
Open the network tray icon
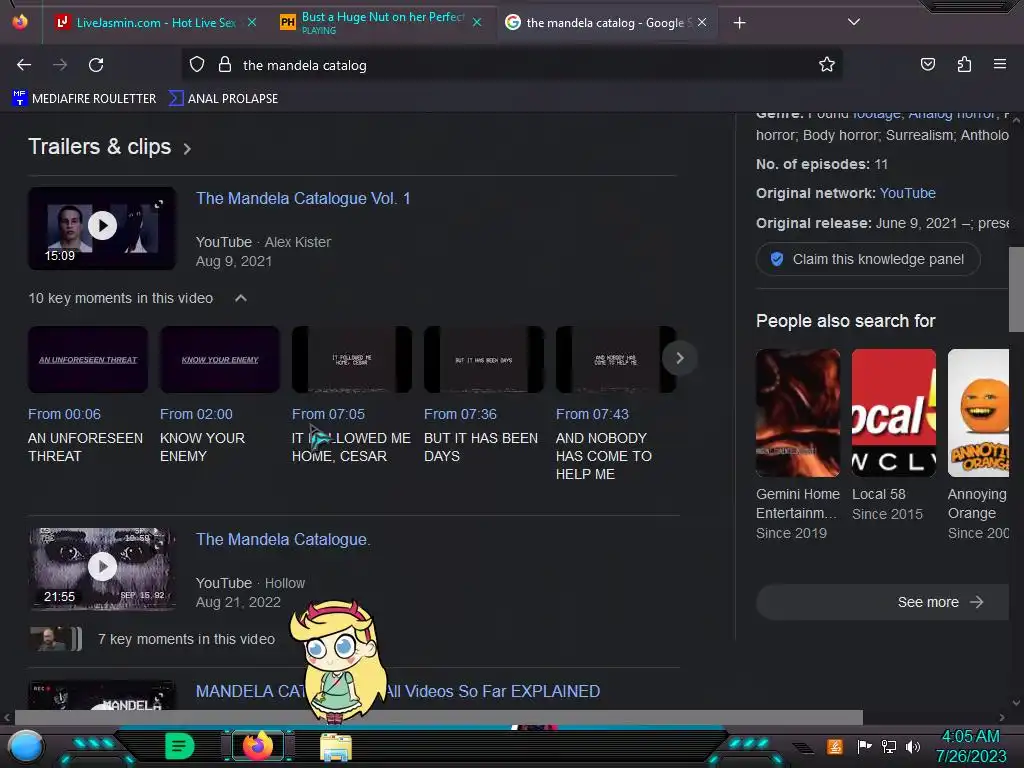click(x=888, y=746)
